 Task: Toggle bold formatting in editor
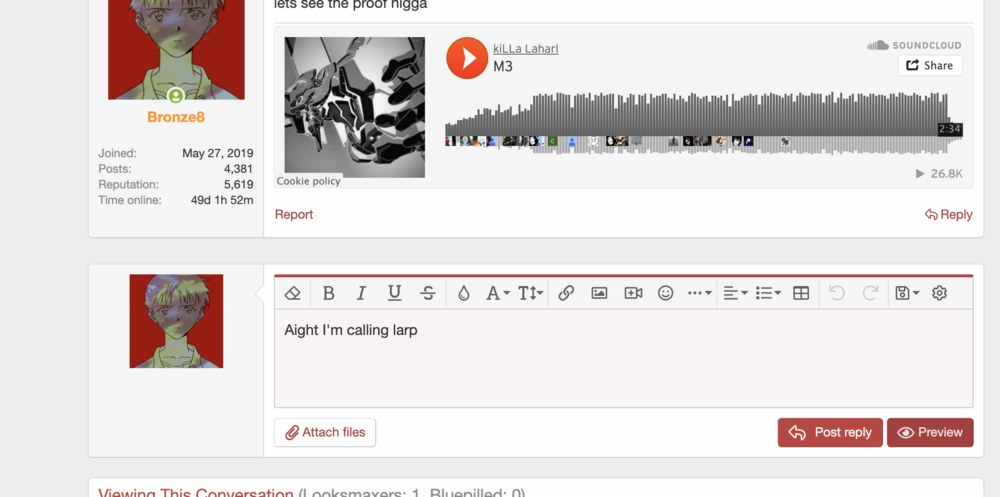coord(328,293)
